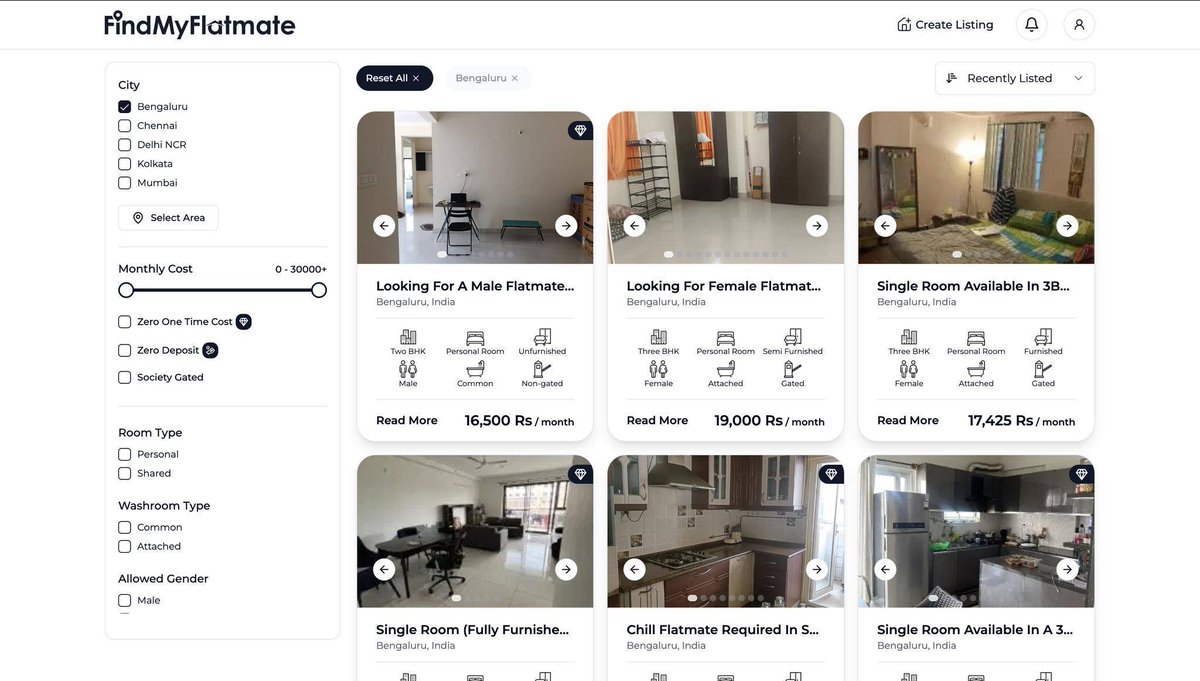This screenshot has width=1200, height=681.
Task: Show previous photo on Fully Furnished room listing
Action: point(384,569)
